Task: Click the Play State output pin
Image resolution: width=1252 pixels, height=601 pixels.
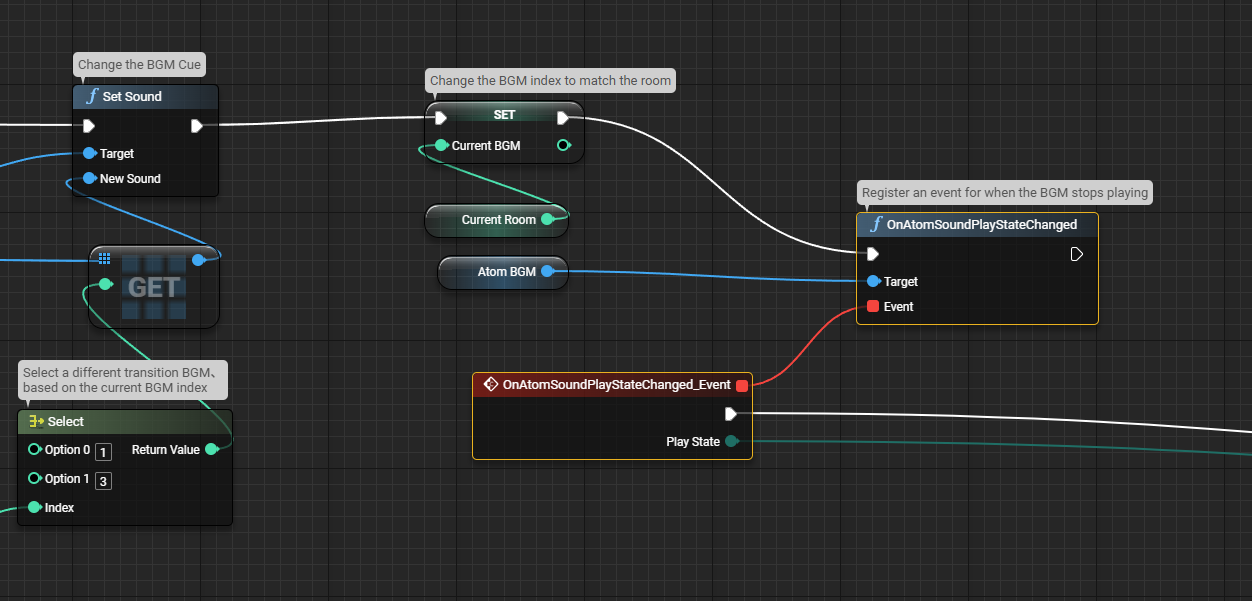Action: pos(732,442)
